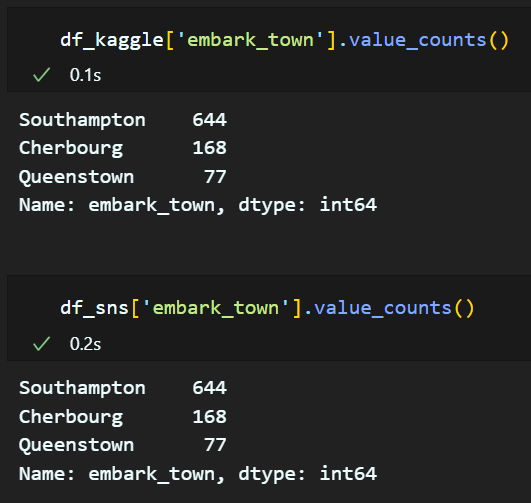The width and height of the screenshot is (531, 503).
Task: Click the 0.2s execution time label
Action: click(x=85, y=344)
